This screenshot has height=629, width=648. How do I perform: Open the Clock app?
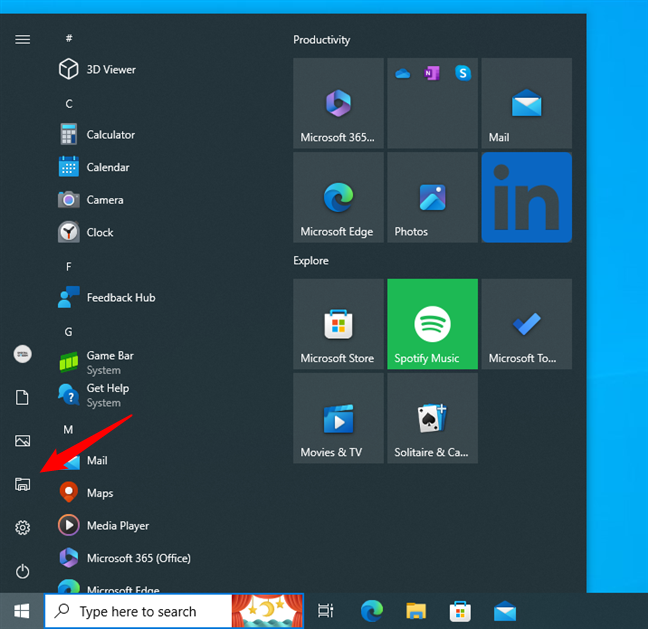86,232
